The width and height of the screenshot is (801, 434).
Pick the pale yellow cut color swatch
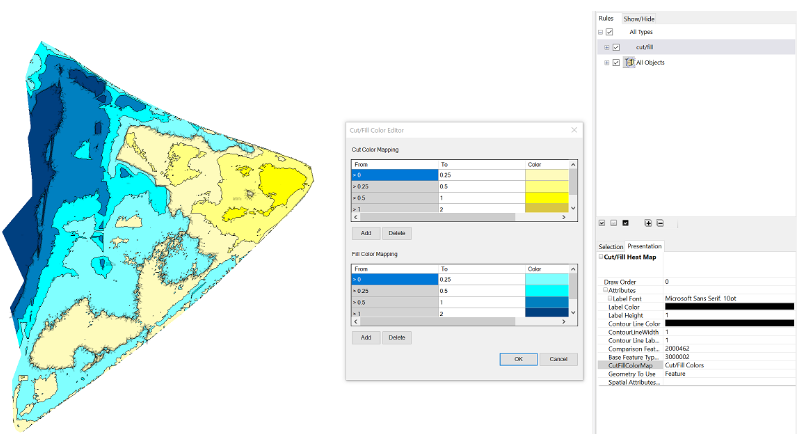(547, 175)
